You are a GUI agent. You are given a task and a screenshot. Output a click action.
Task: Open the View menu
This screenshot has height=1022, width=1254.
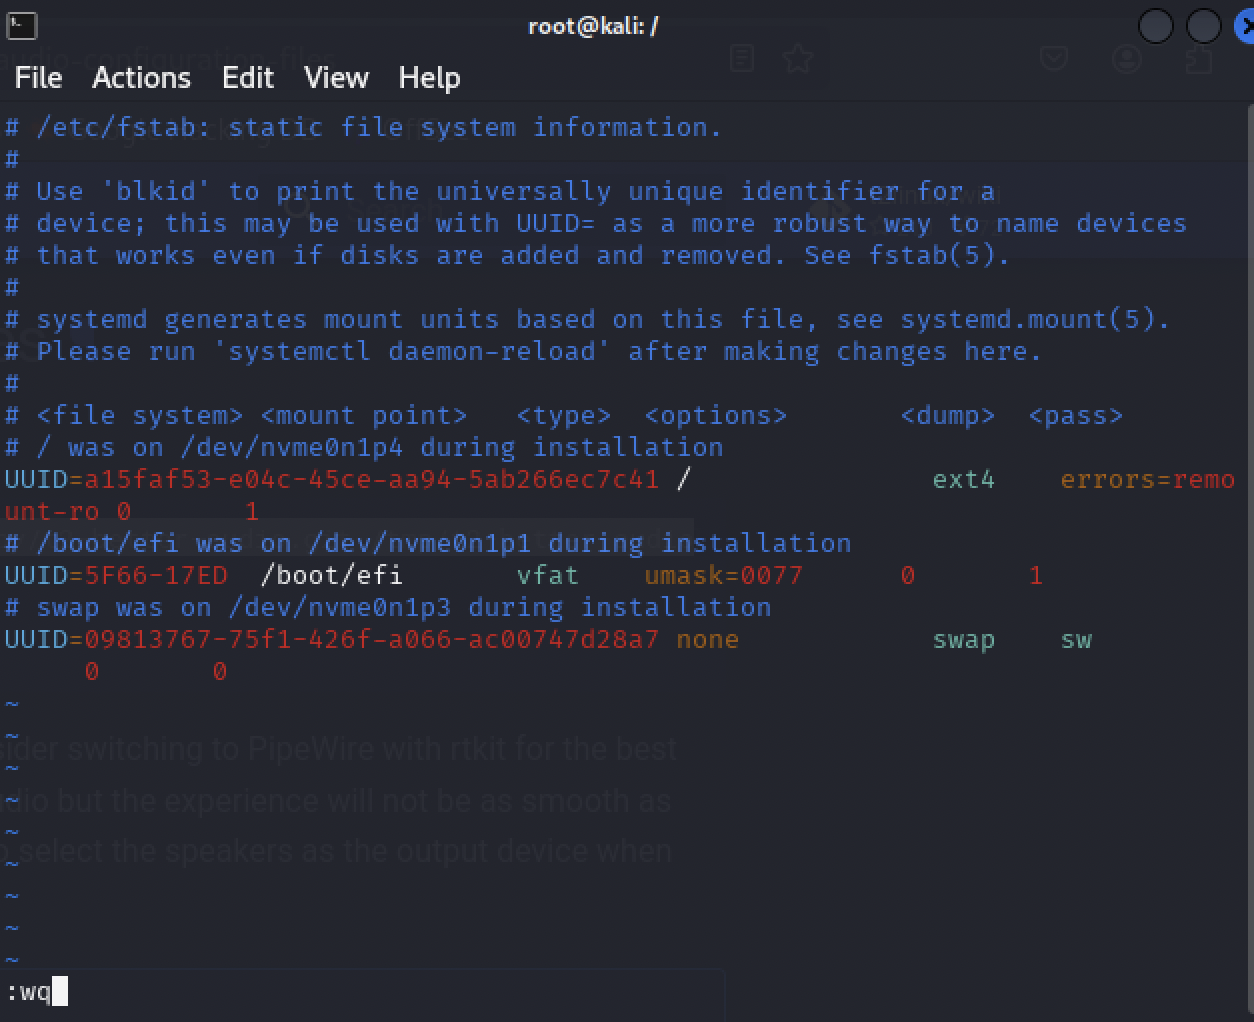(x=336, y=78)
